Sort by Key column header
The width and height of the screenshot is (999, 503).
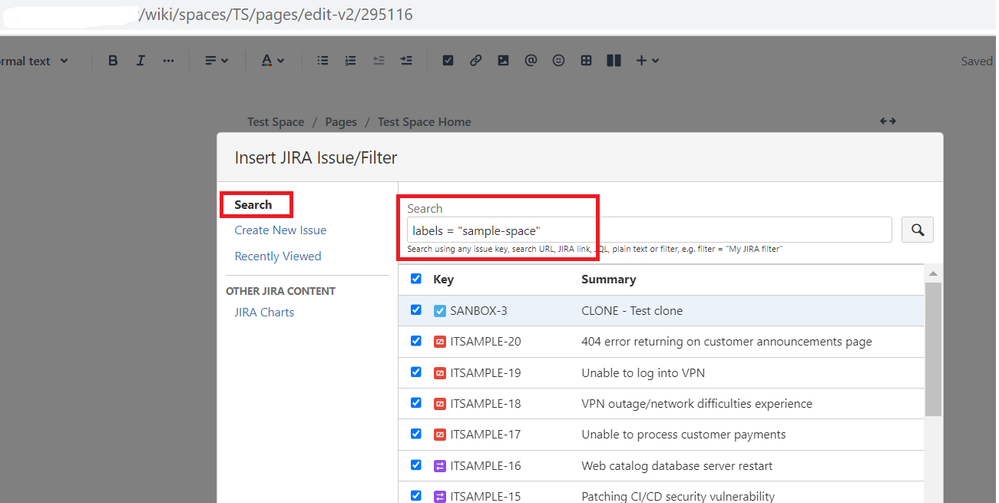pyautogui.click(x=443, y=279)
